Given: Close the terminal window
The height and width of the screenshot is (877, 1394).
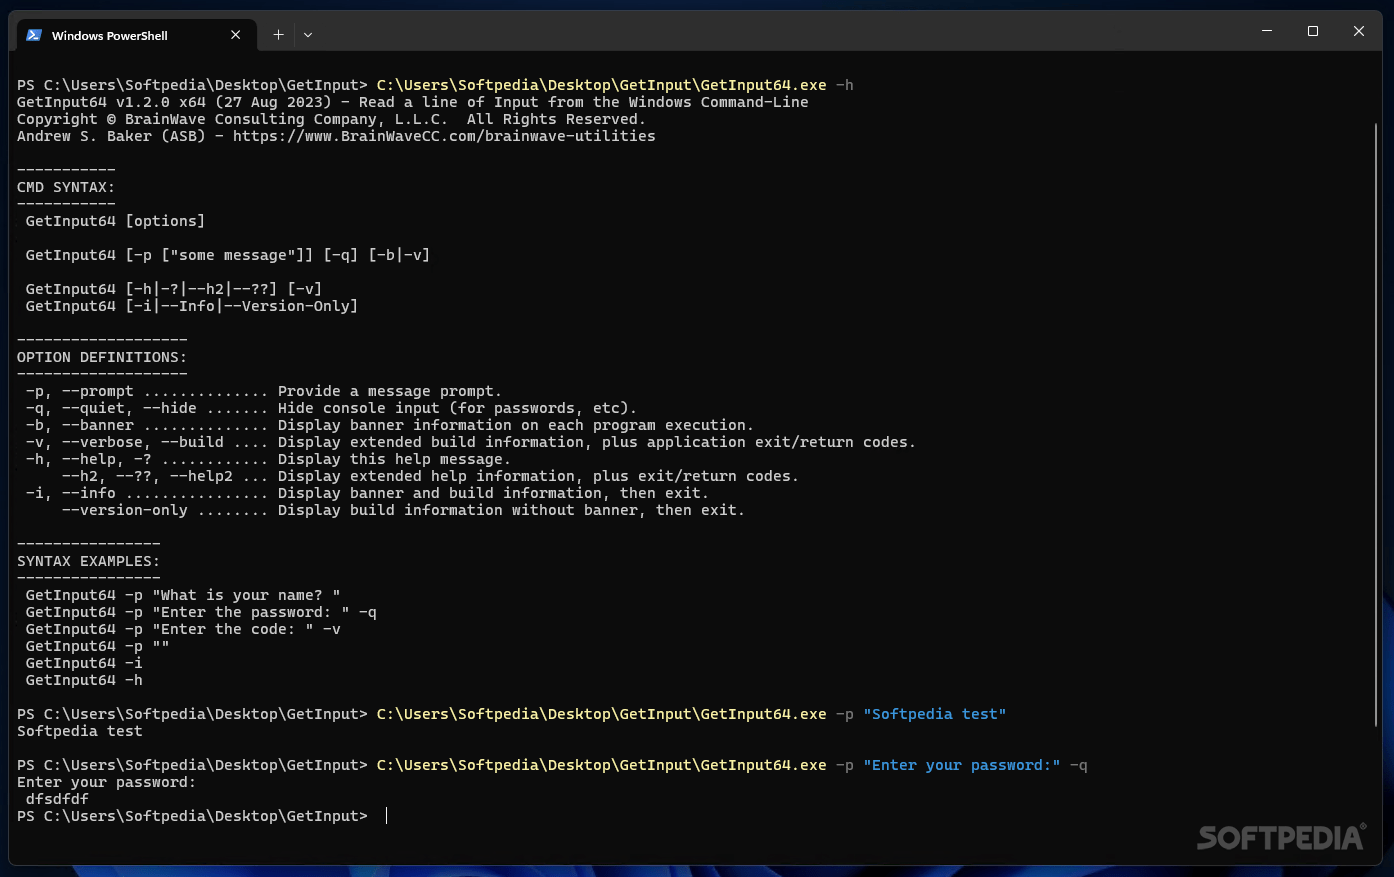Looking at the screenshot, I should (x=1359, y=31).
